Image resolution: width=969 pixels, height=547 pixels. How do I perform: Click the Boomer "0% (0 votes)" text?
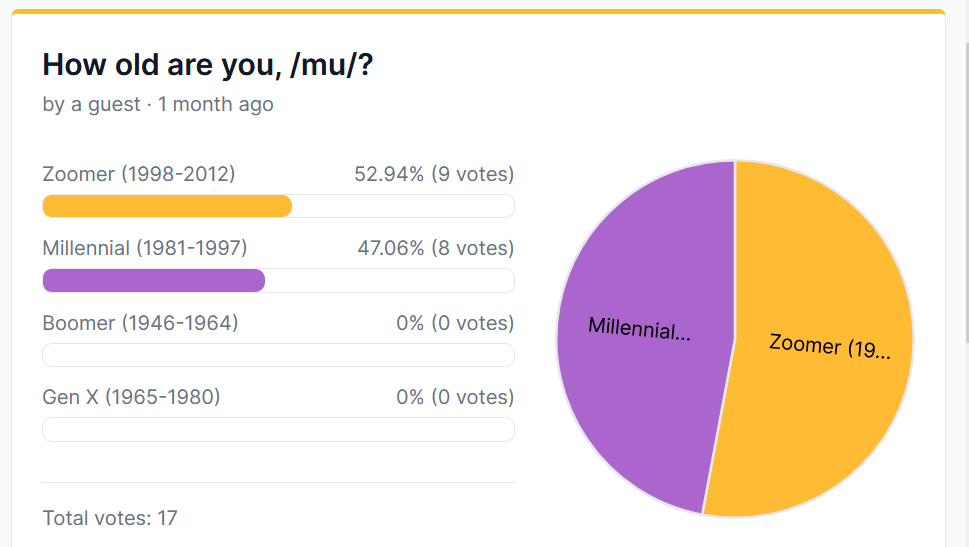click(x=455, y=323)
